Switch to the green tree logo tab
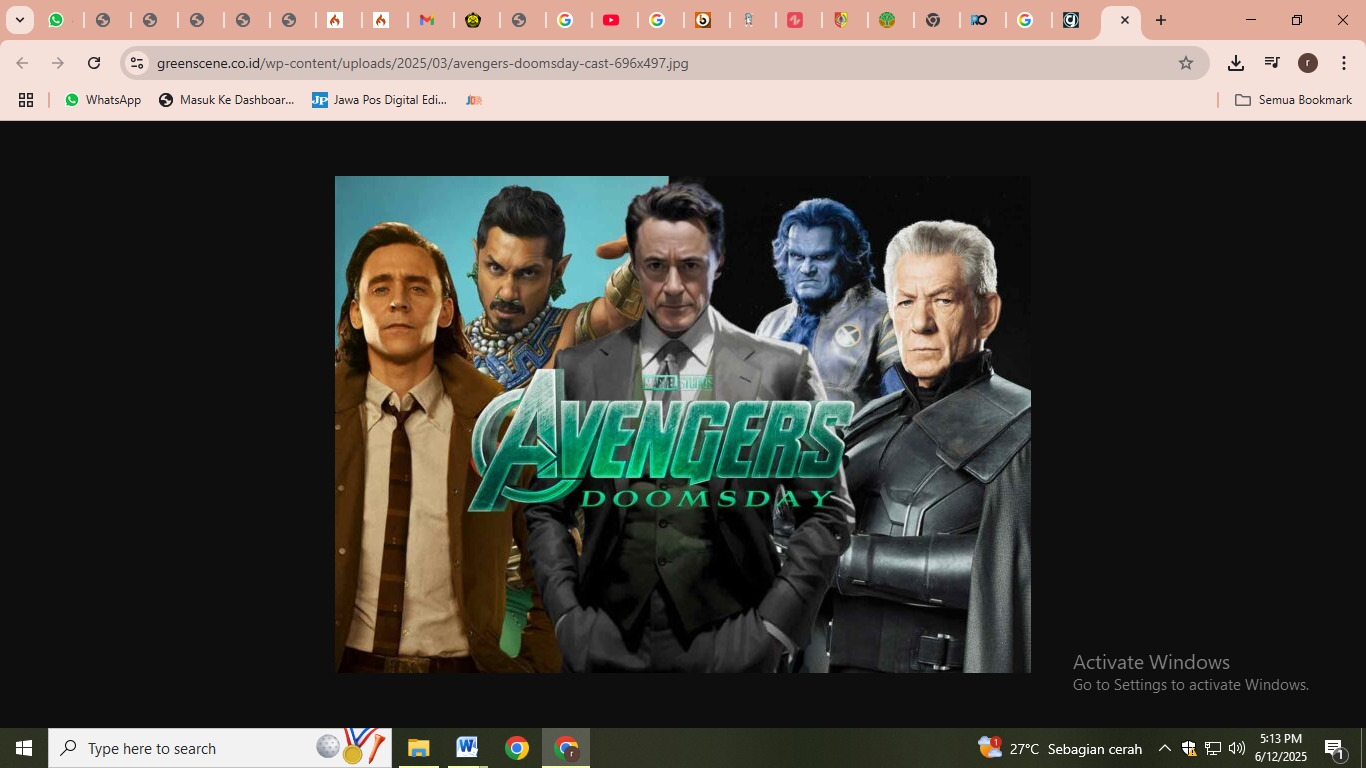Image resolution: width=1366 pixels, height=768 pixels. (x=887, y=20)
